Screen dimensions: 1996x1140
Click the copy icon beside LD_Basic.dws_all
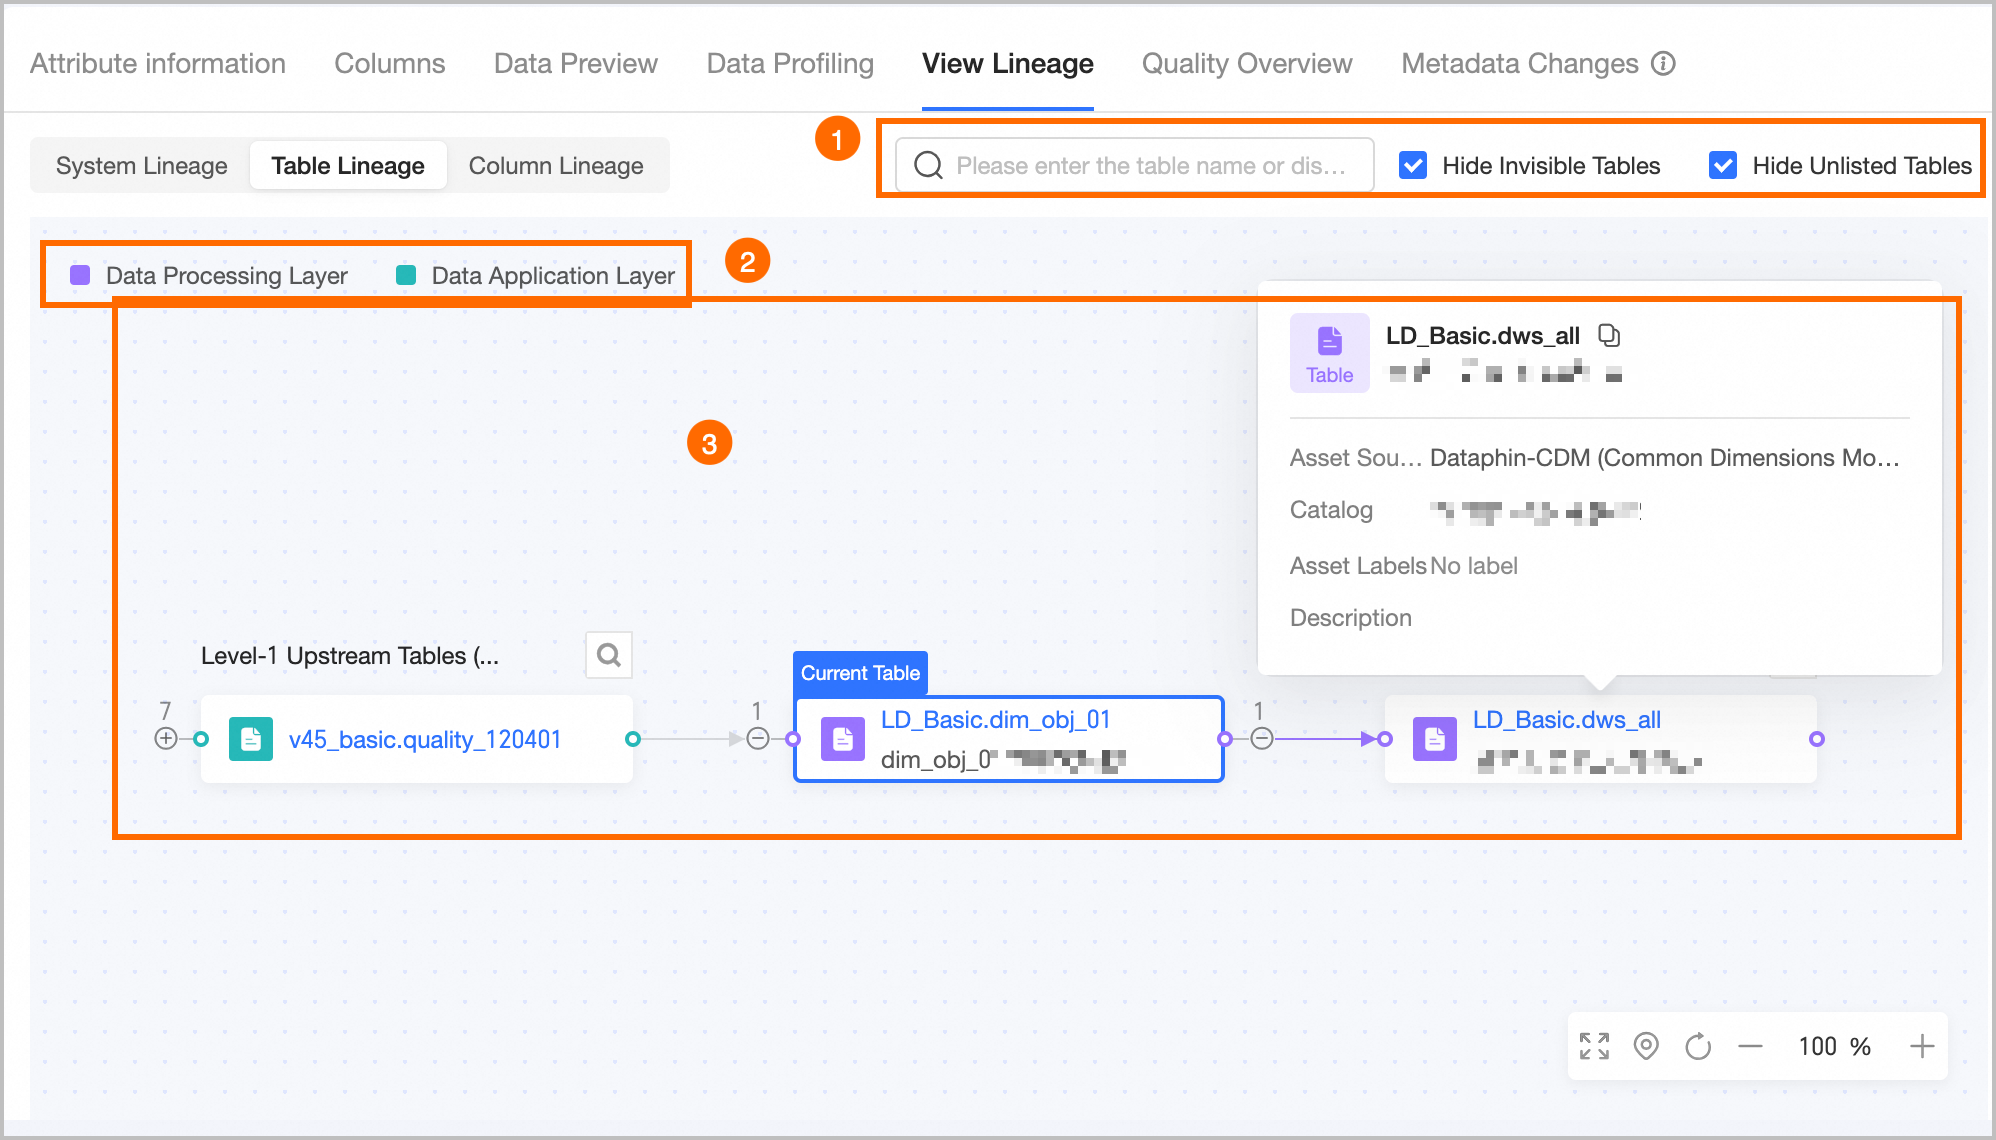pyautogui.click(x=1608, y=335)
